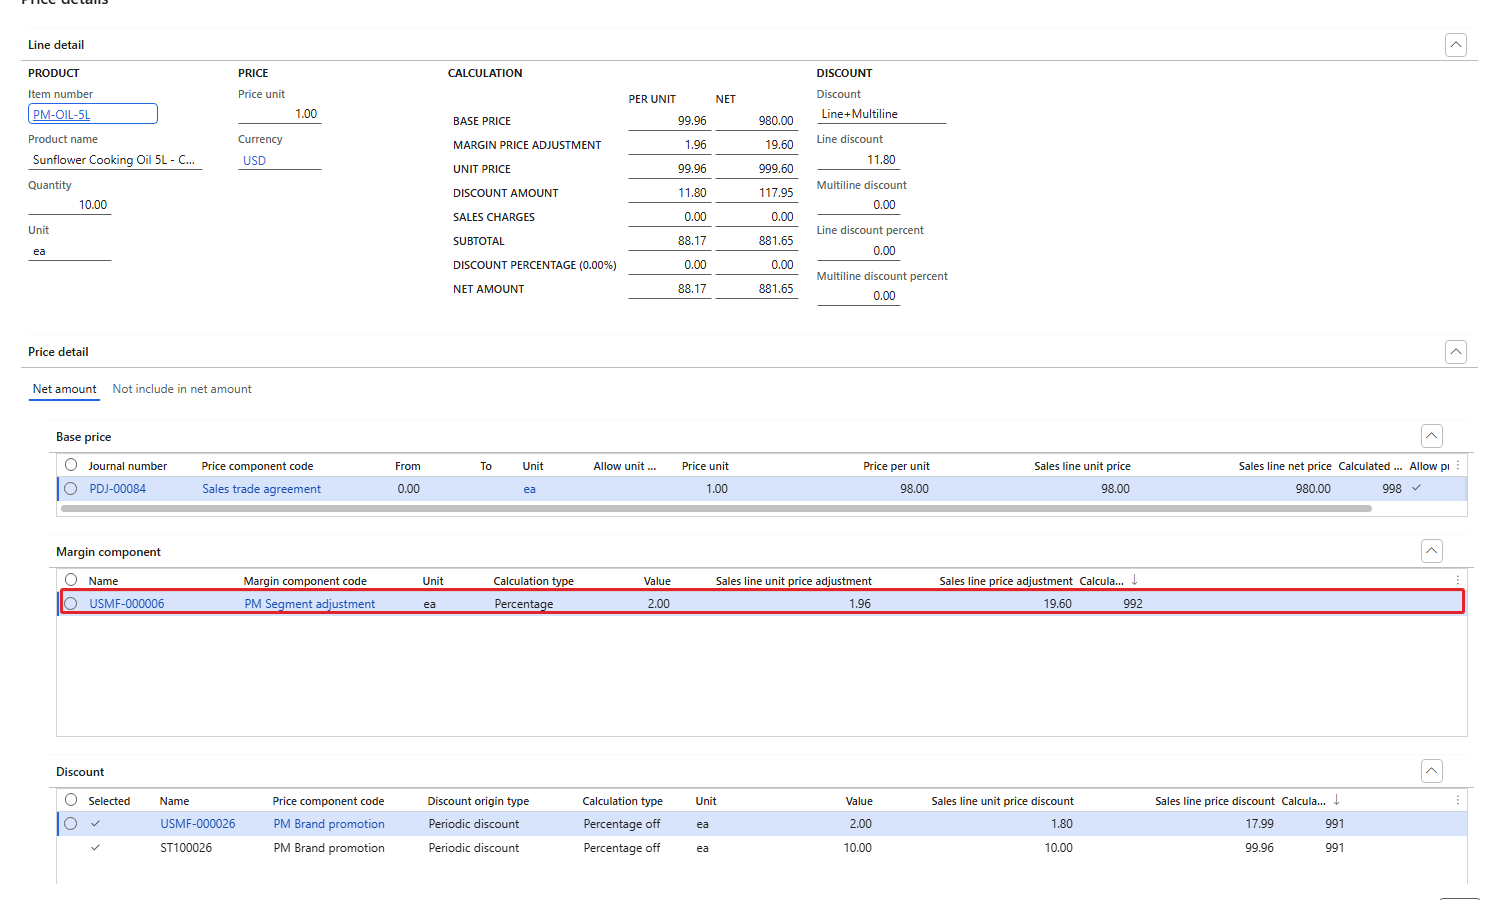Click the Selected checkmark in the USMF-000026 row
The image size is (1495, 900).
[x=96, y=824]
